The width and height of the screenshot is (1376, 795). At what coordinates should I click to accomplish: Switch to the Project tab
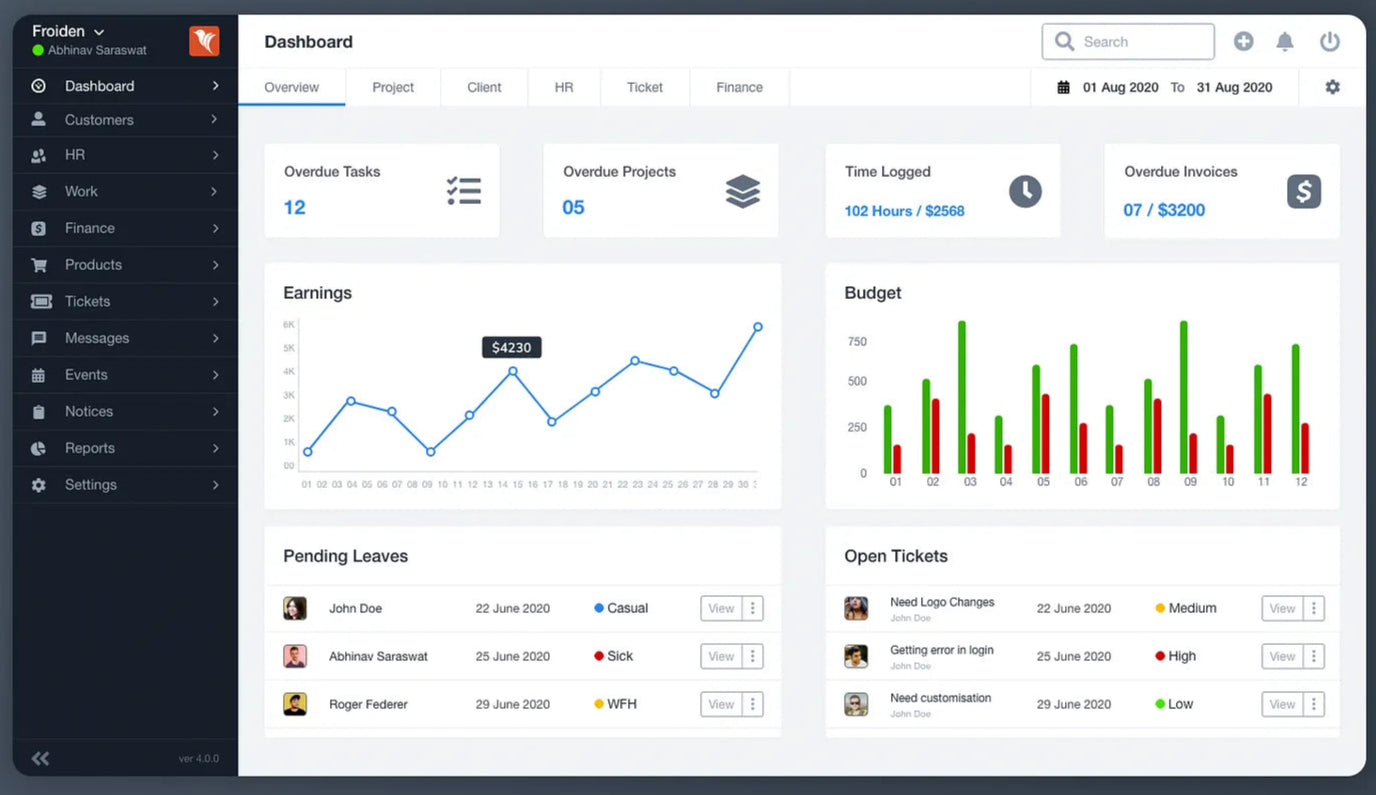click(393, 87)
